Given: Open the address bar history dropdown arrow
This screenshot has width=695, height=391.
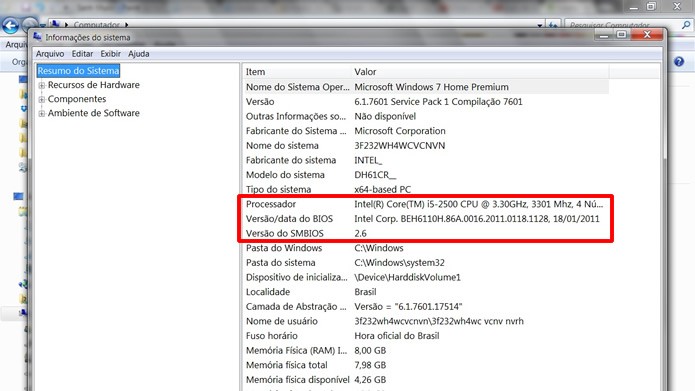Looking at the screenshot, I should tap(539, 26).
